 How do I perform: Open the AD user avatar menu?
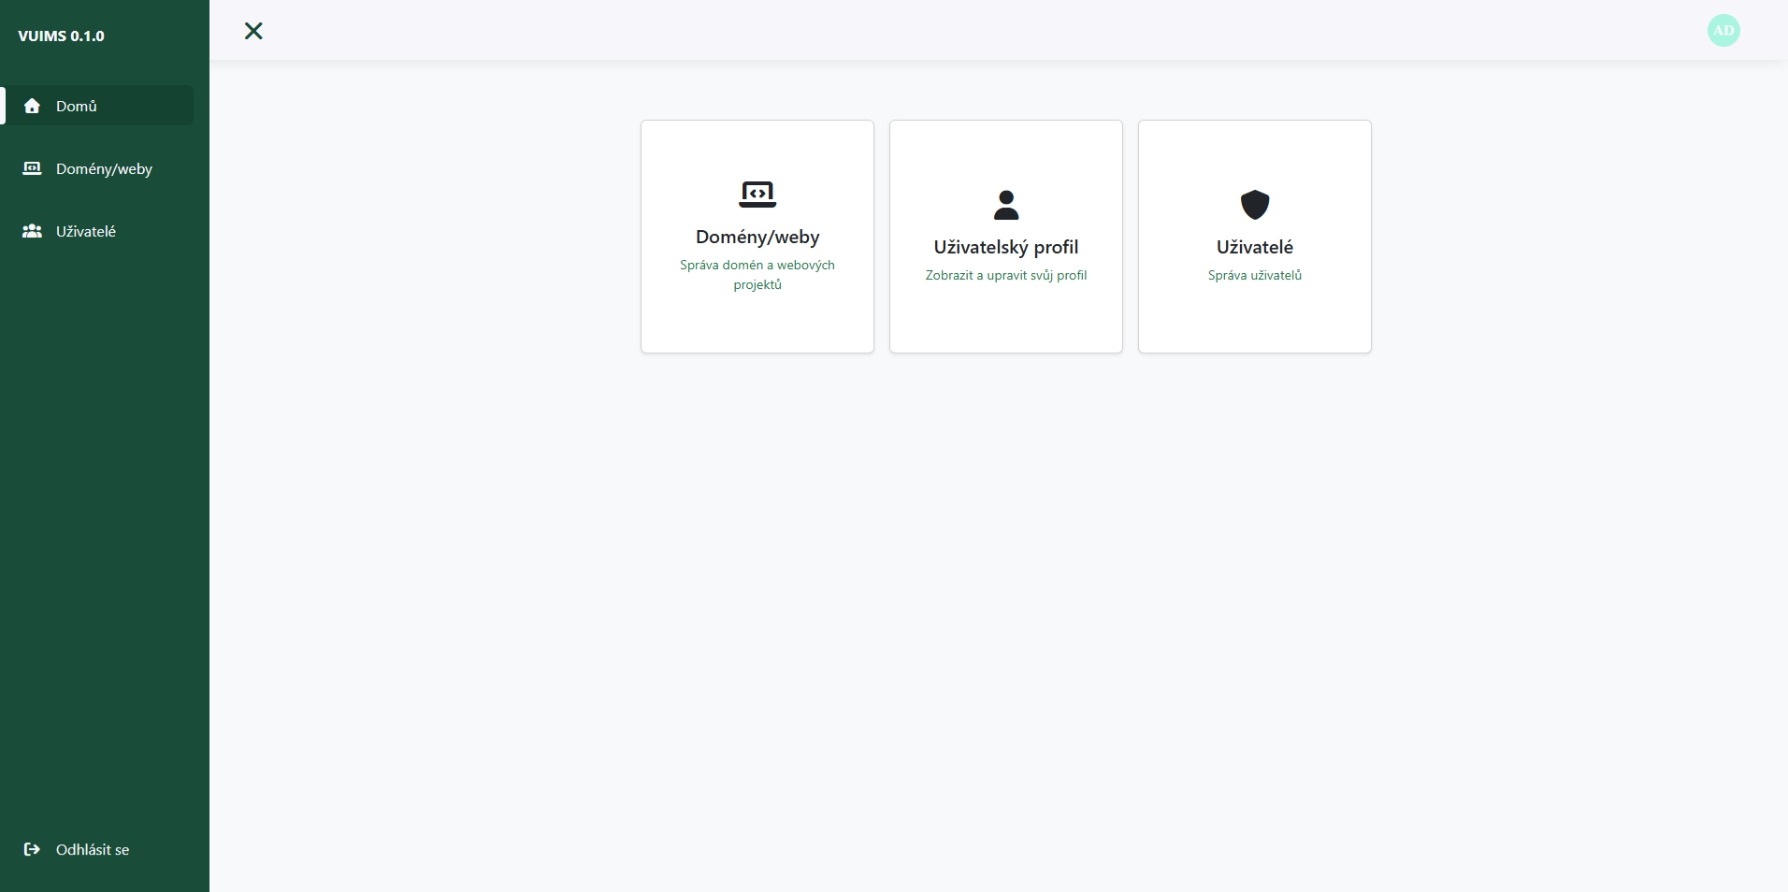click(x=1723, y=31)
